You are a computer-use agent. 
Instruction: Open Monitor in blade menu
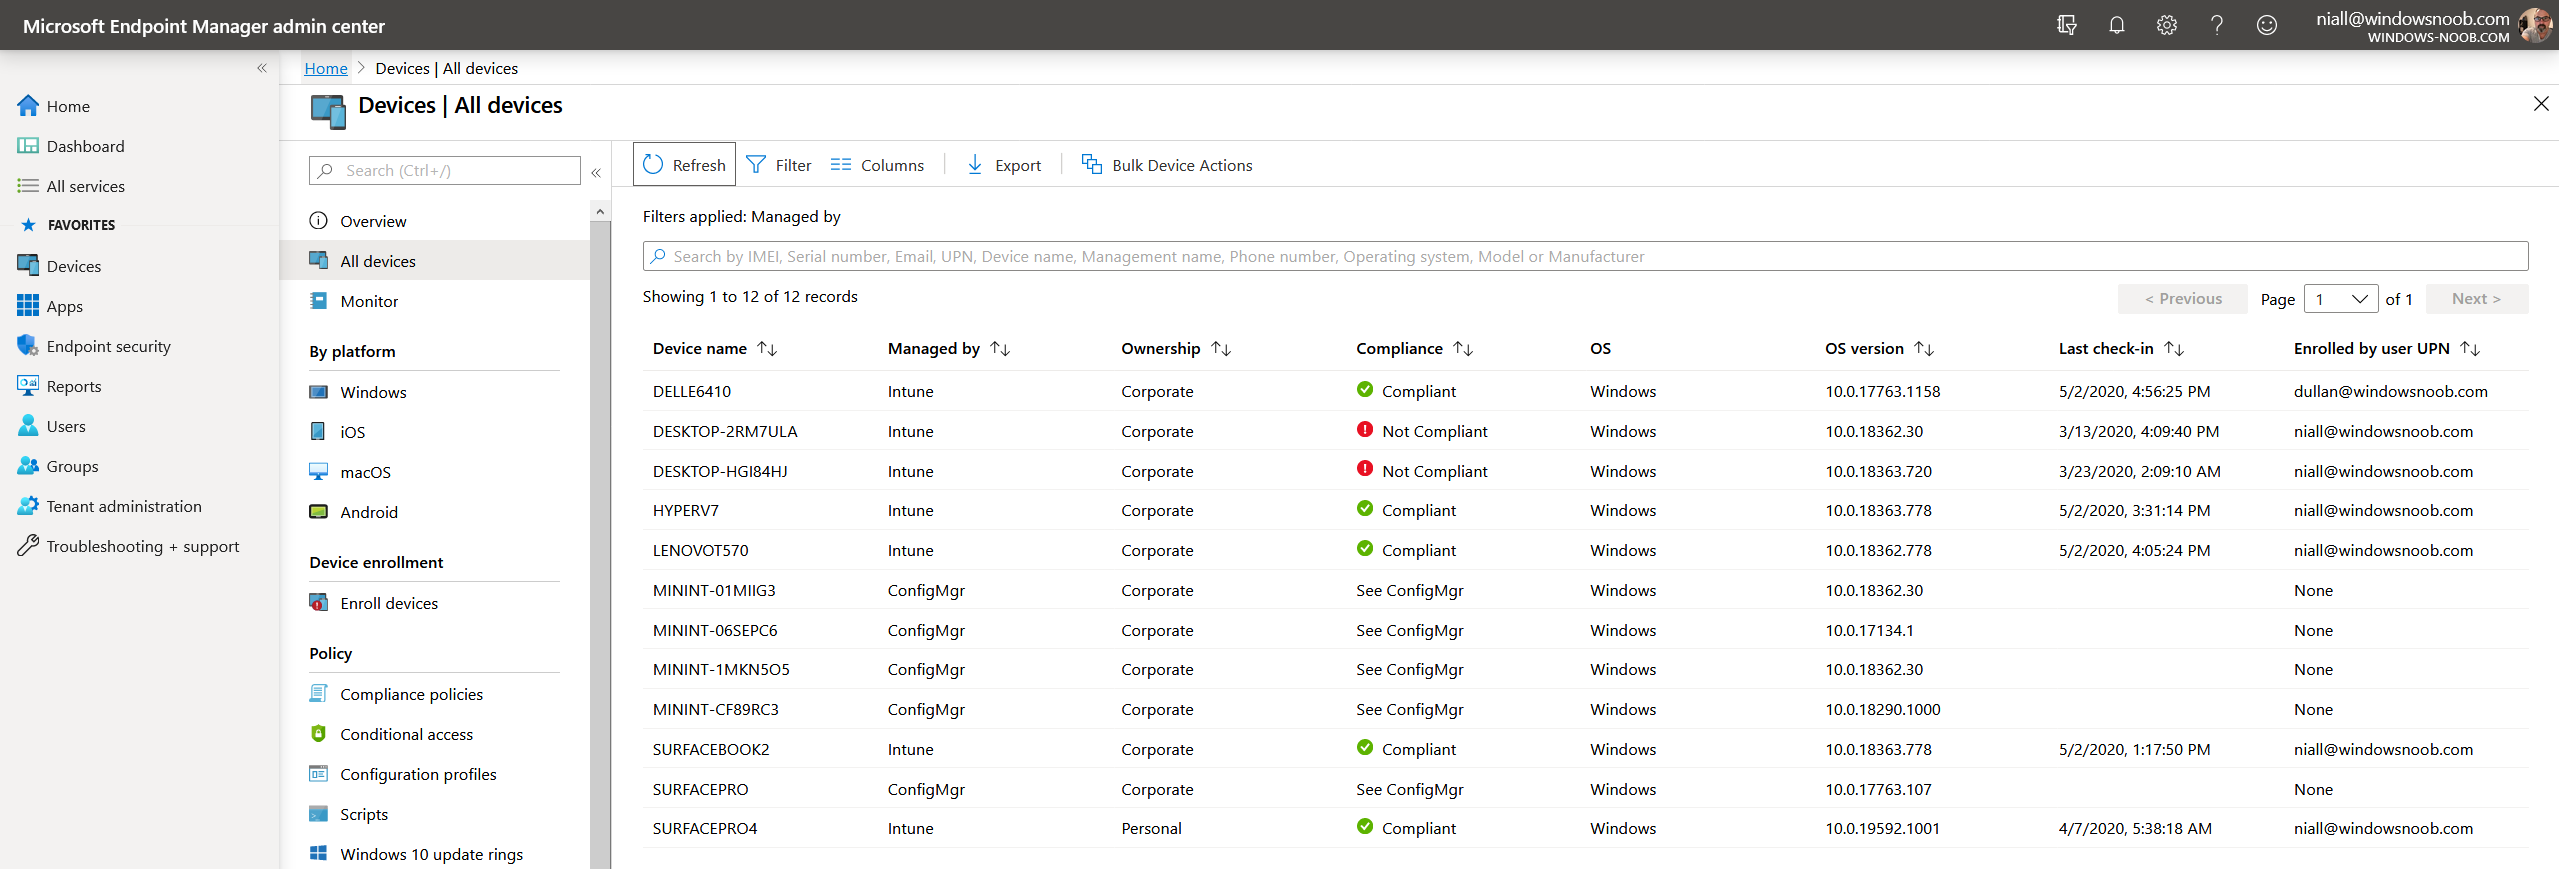click(x=354, y=301)
